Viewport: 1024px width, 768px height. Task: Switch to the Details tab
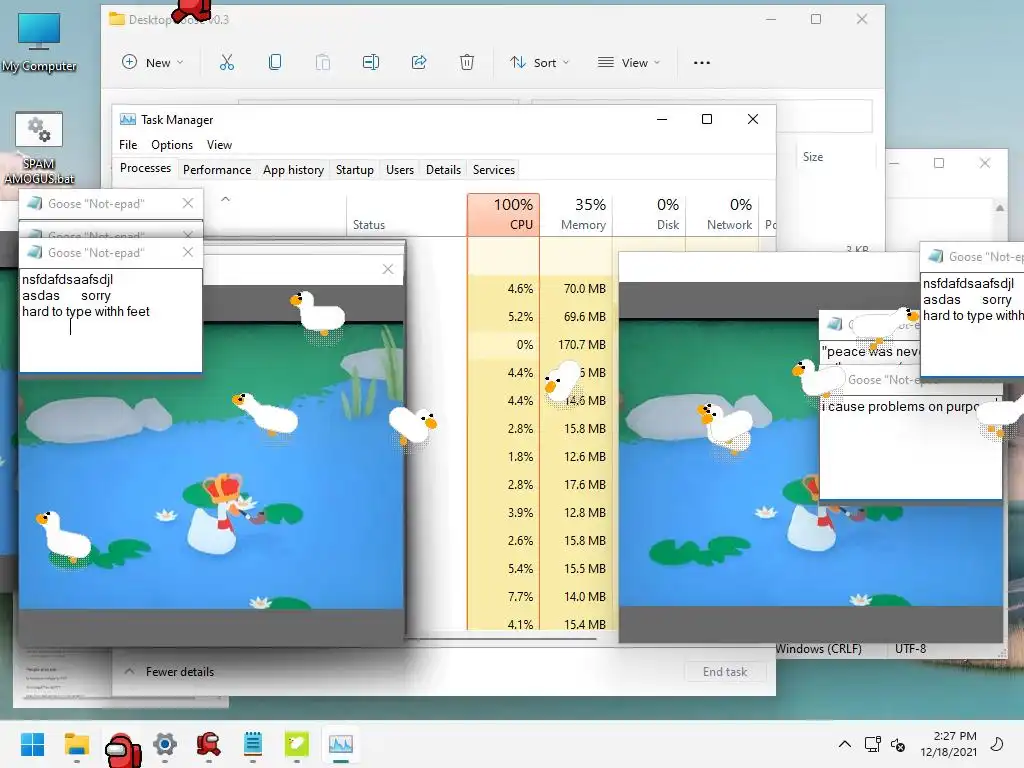tap(443, 170)
